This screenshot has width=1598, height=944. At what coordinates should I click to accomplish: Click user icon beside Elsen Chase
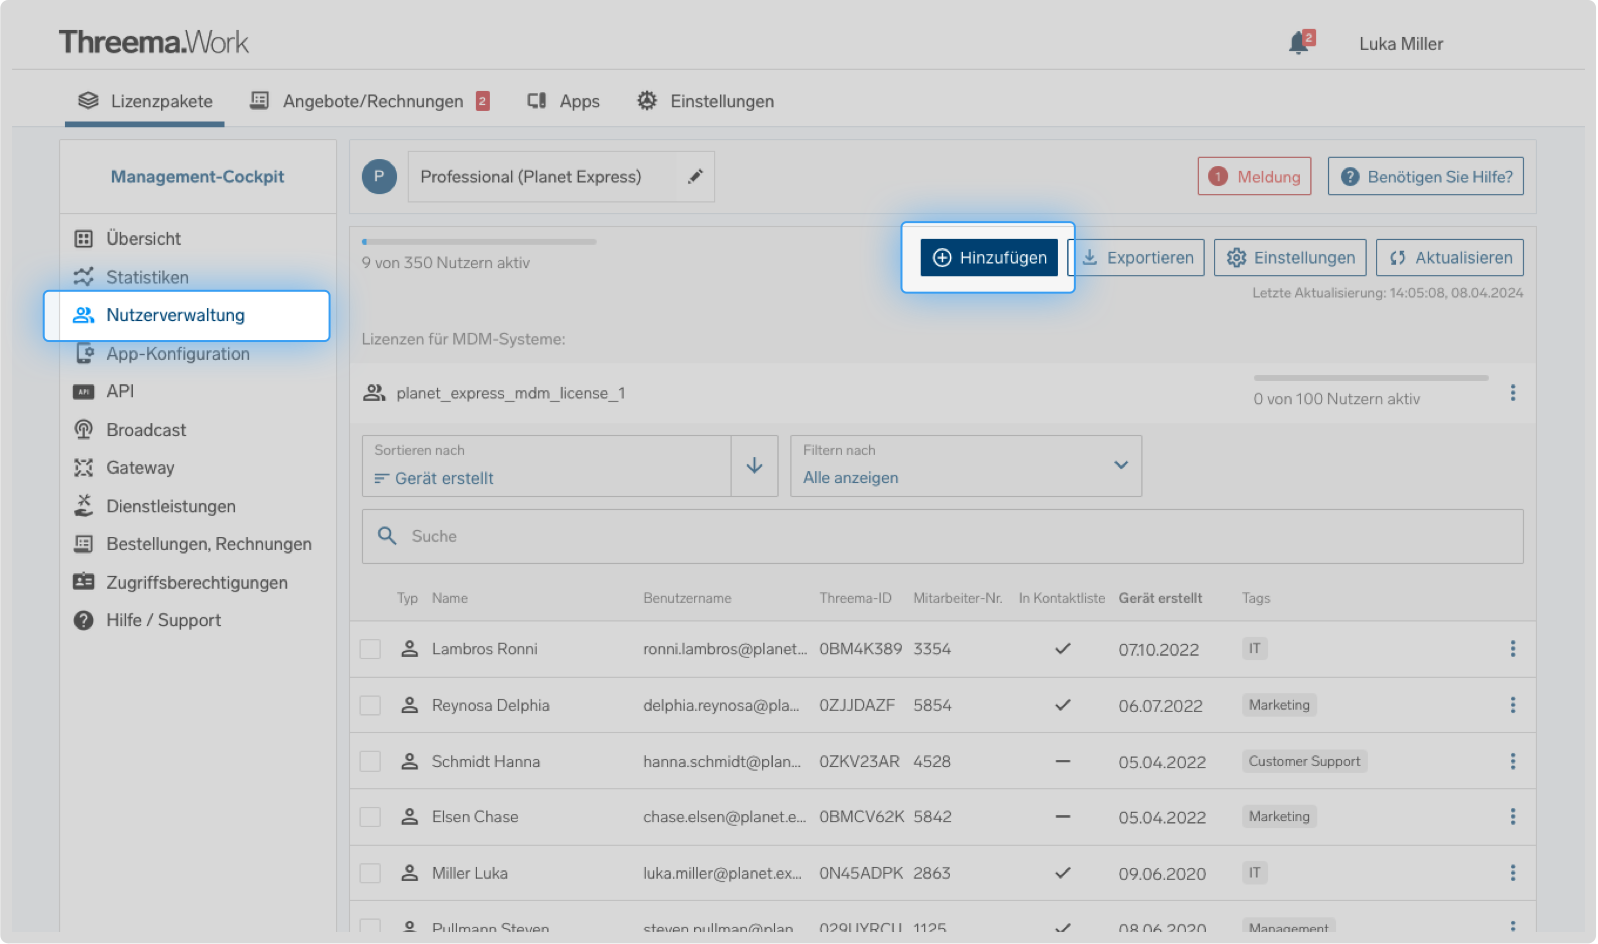pos(409,817)
